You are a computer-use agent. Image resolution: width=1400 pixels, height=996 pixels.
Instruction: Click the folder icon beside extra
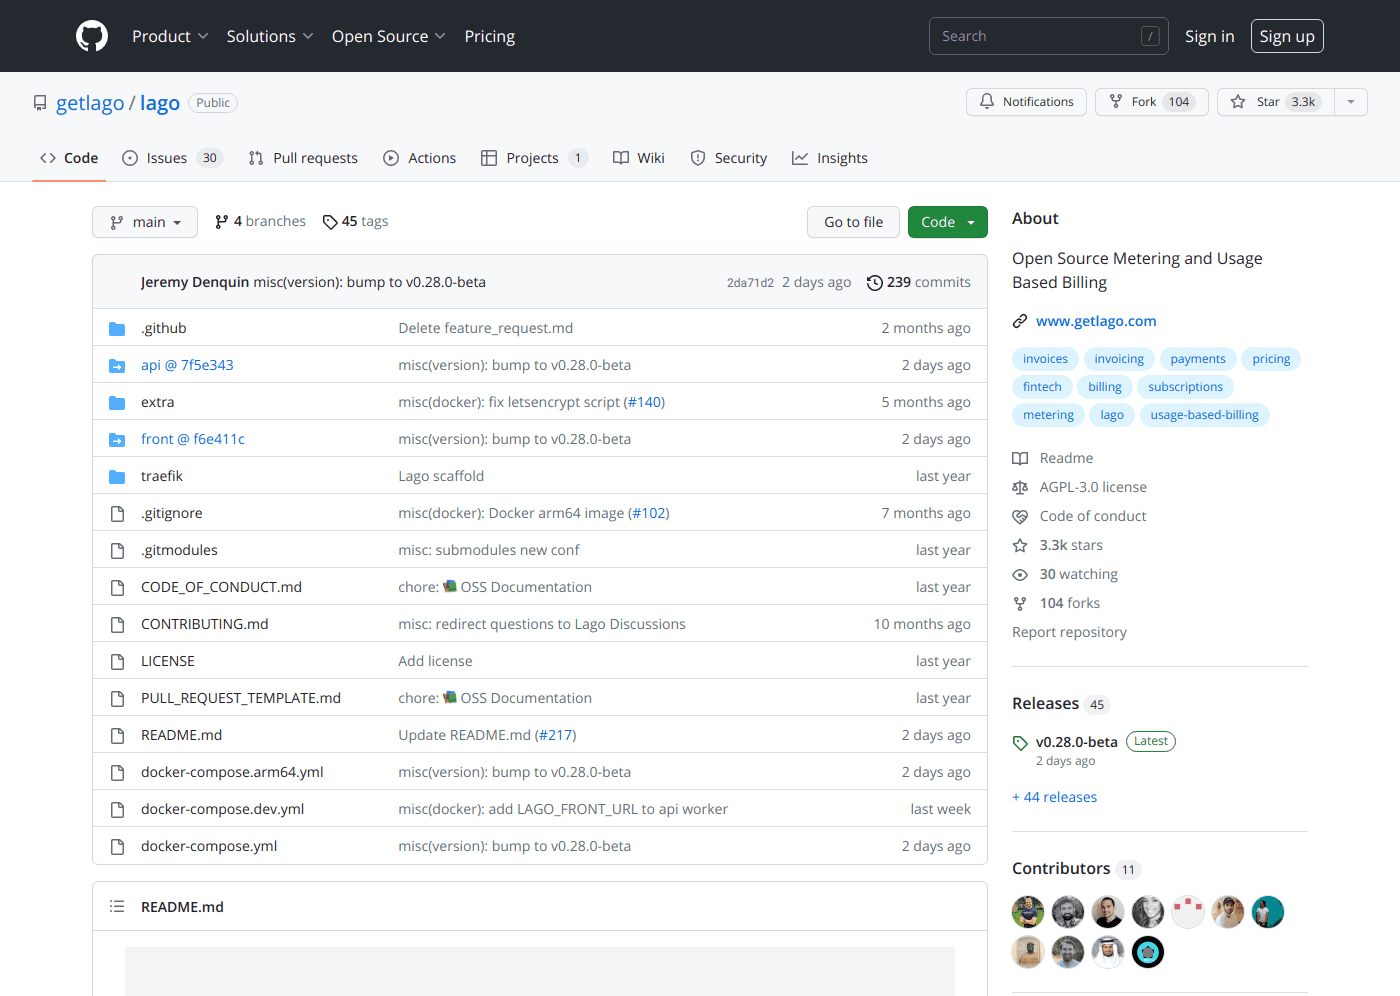tap(117, 402)
